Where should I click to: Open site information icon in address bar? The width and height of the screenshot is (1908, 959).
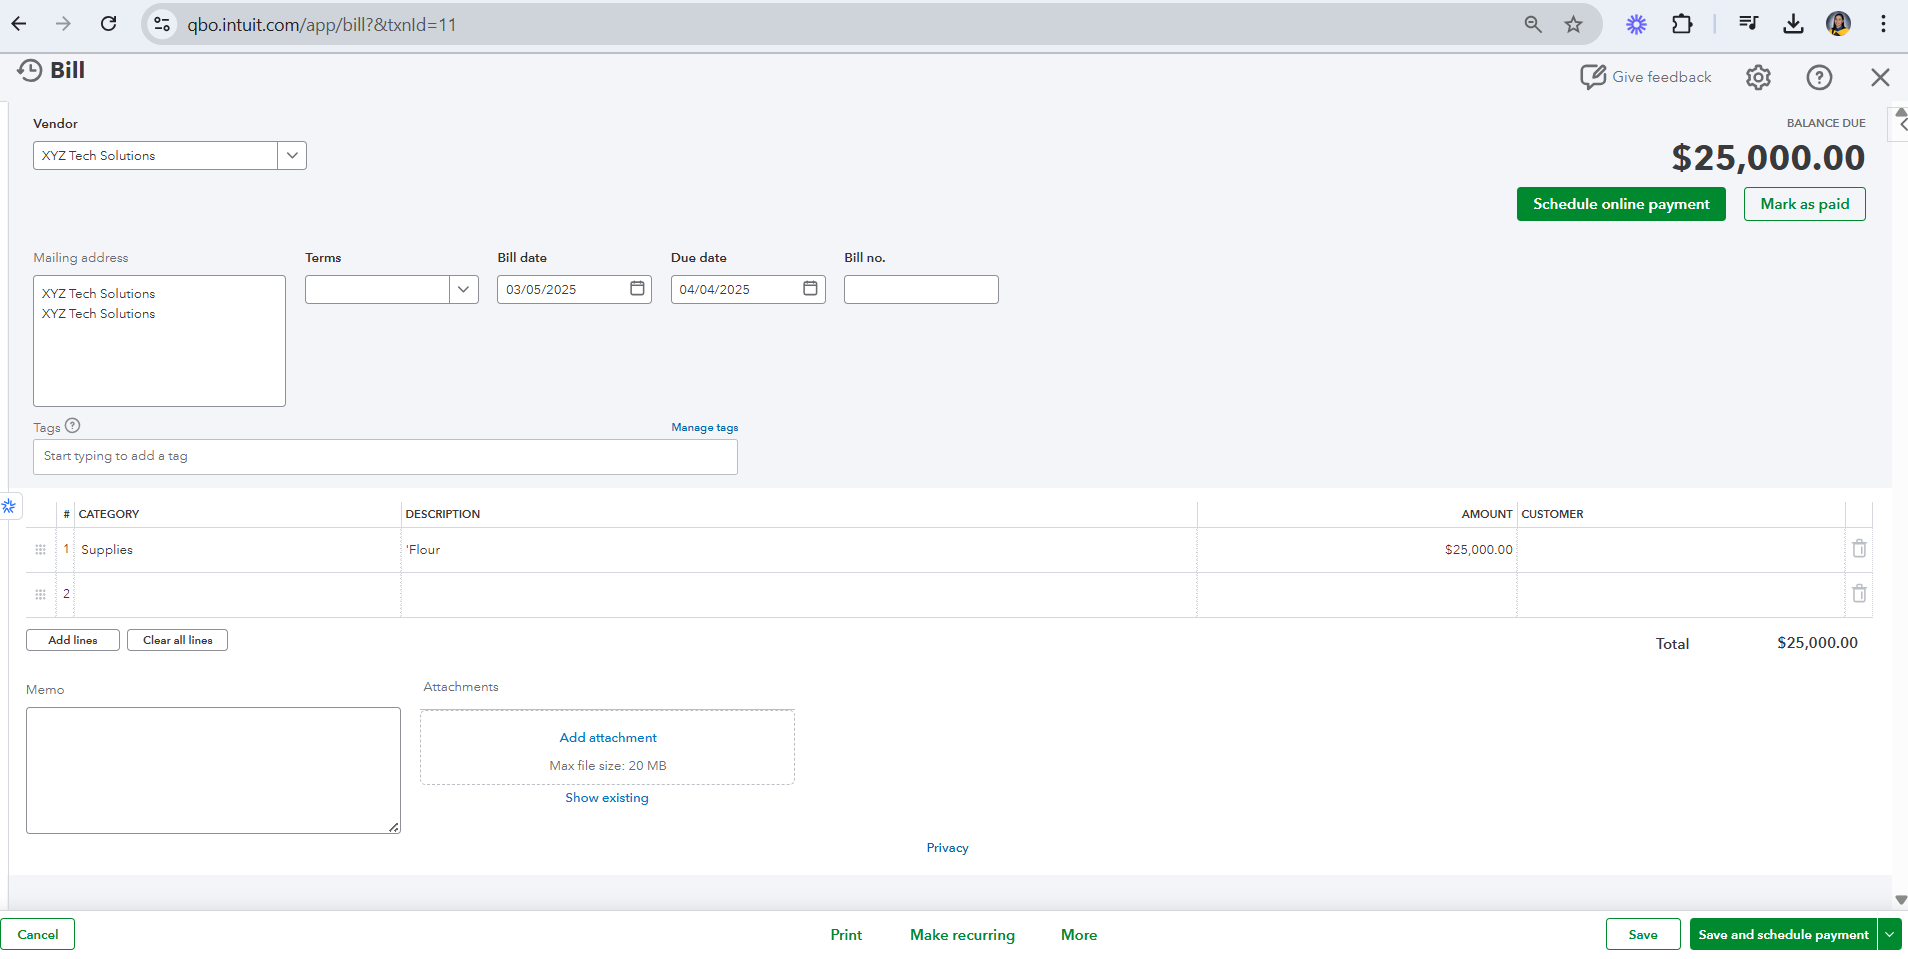coord(162,24)
